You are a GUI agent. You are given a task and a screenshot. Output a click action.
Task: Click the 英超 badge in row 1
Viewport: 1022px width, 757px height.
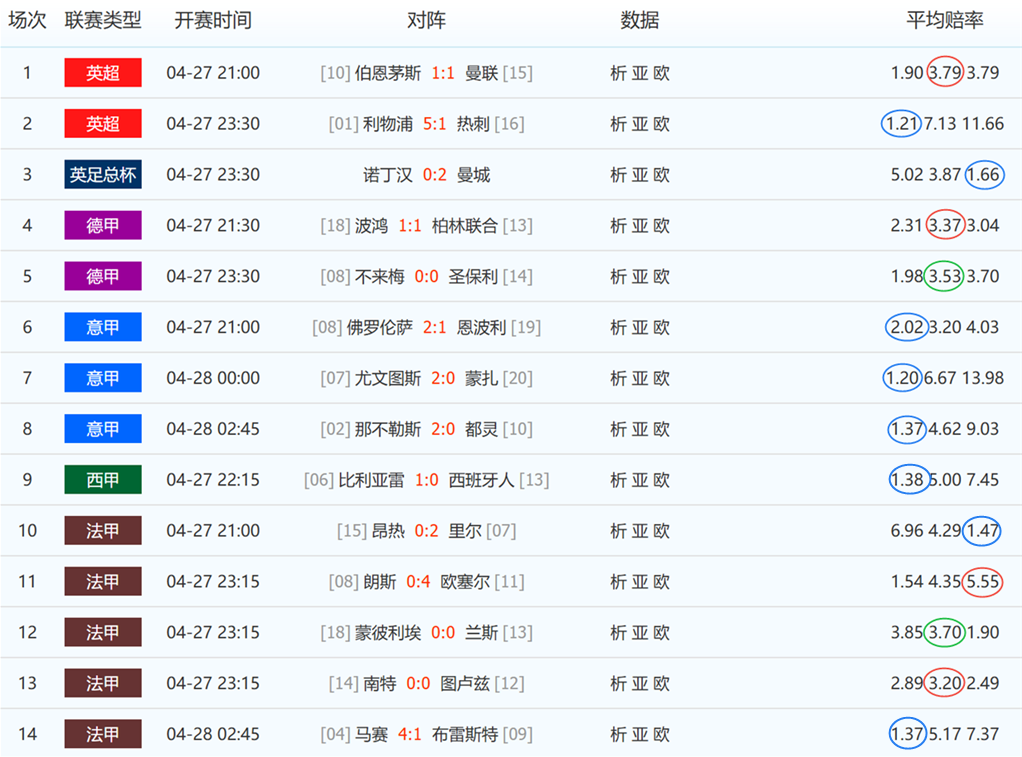(103, 72)
